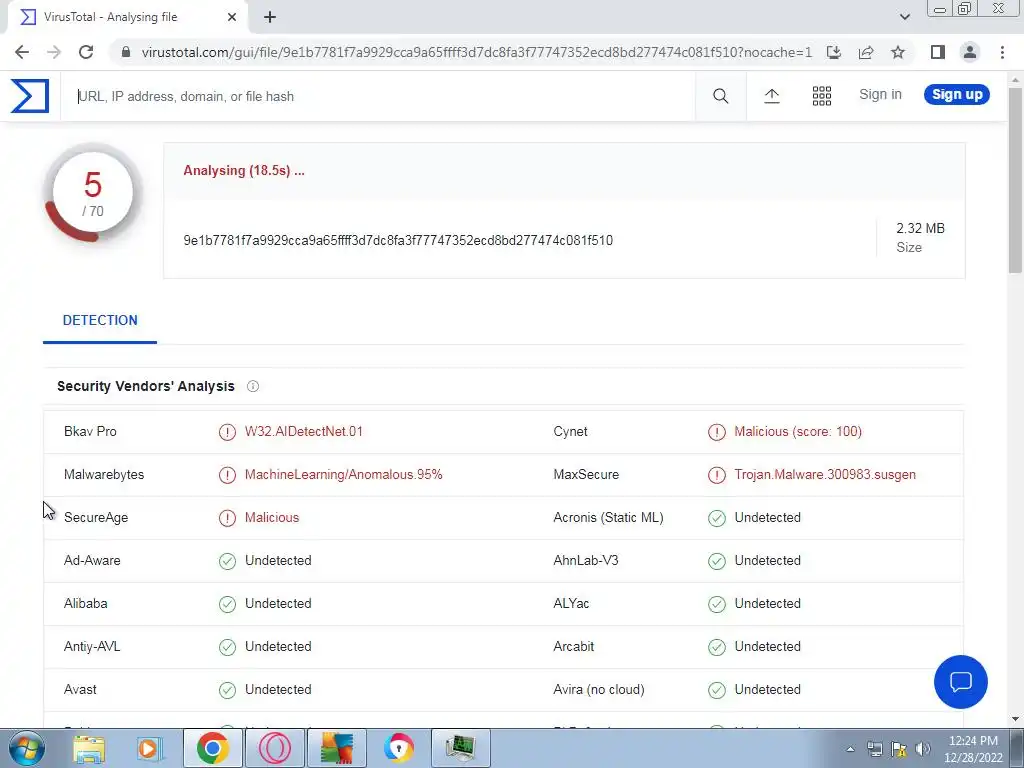Open the apps grid icon

(822, 96)
